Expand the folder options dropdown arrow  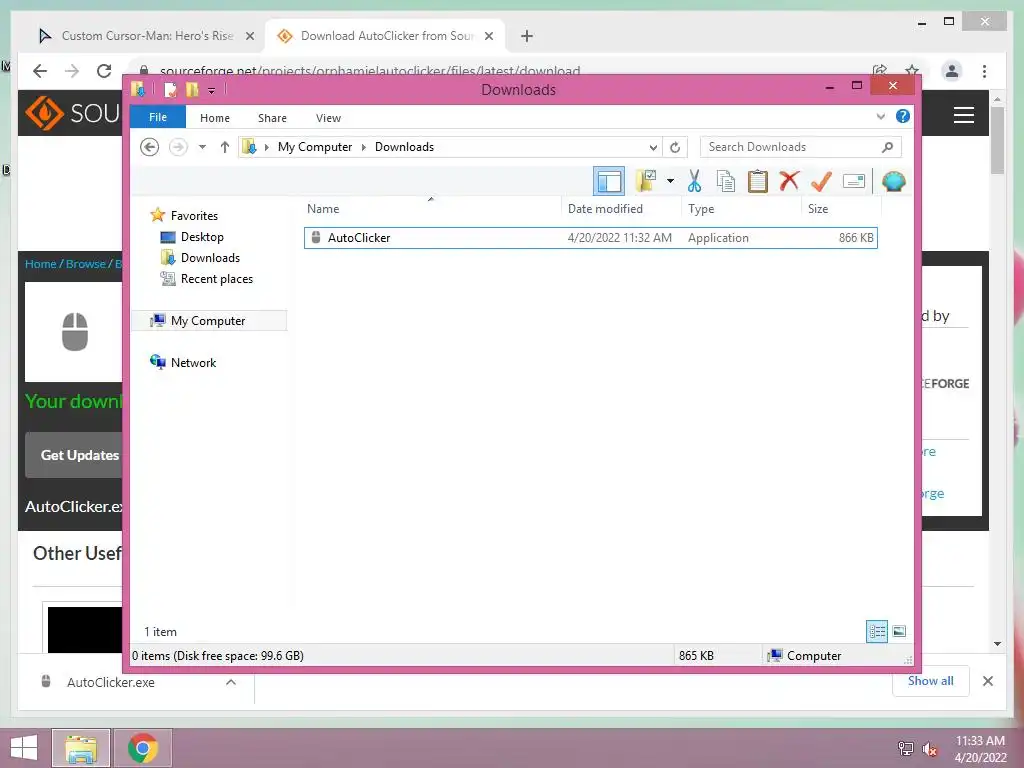click(670, 181)
